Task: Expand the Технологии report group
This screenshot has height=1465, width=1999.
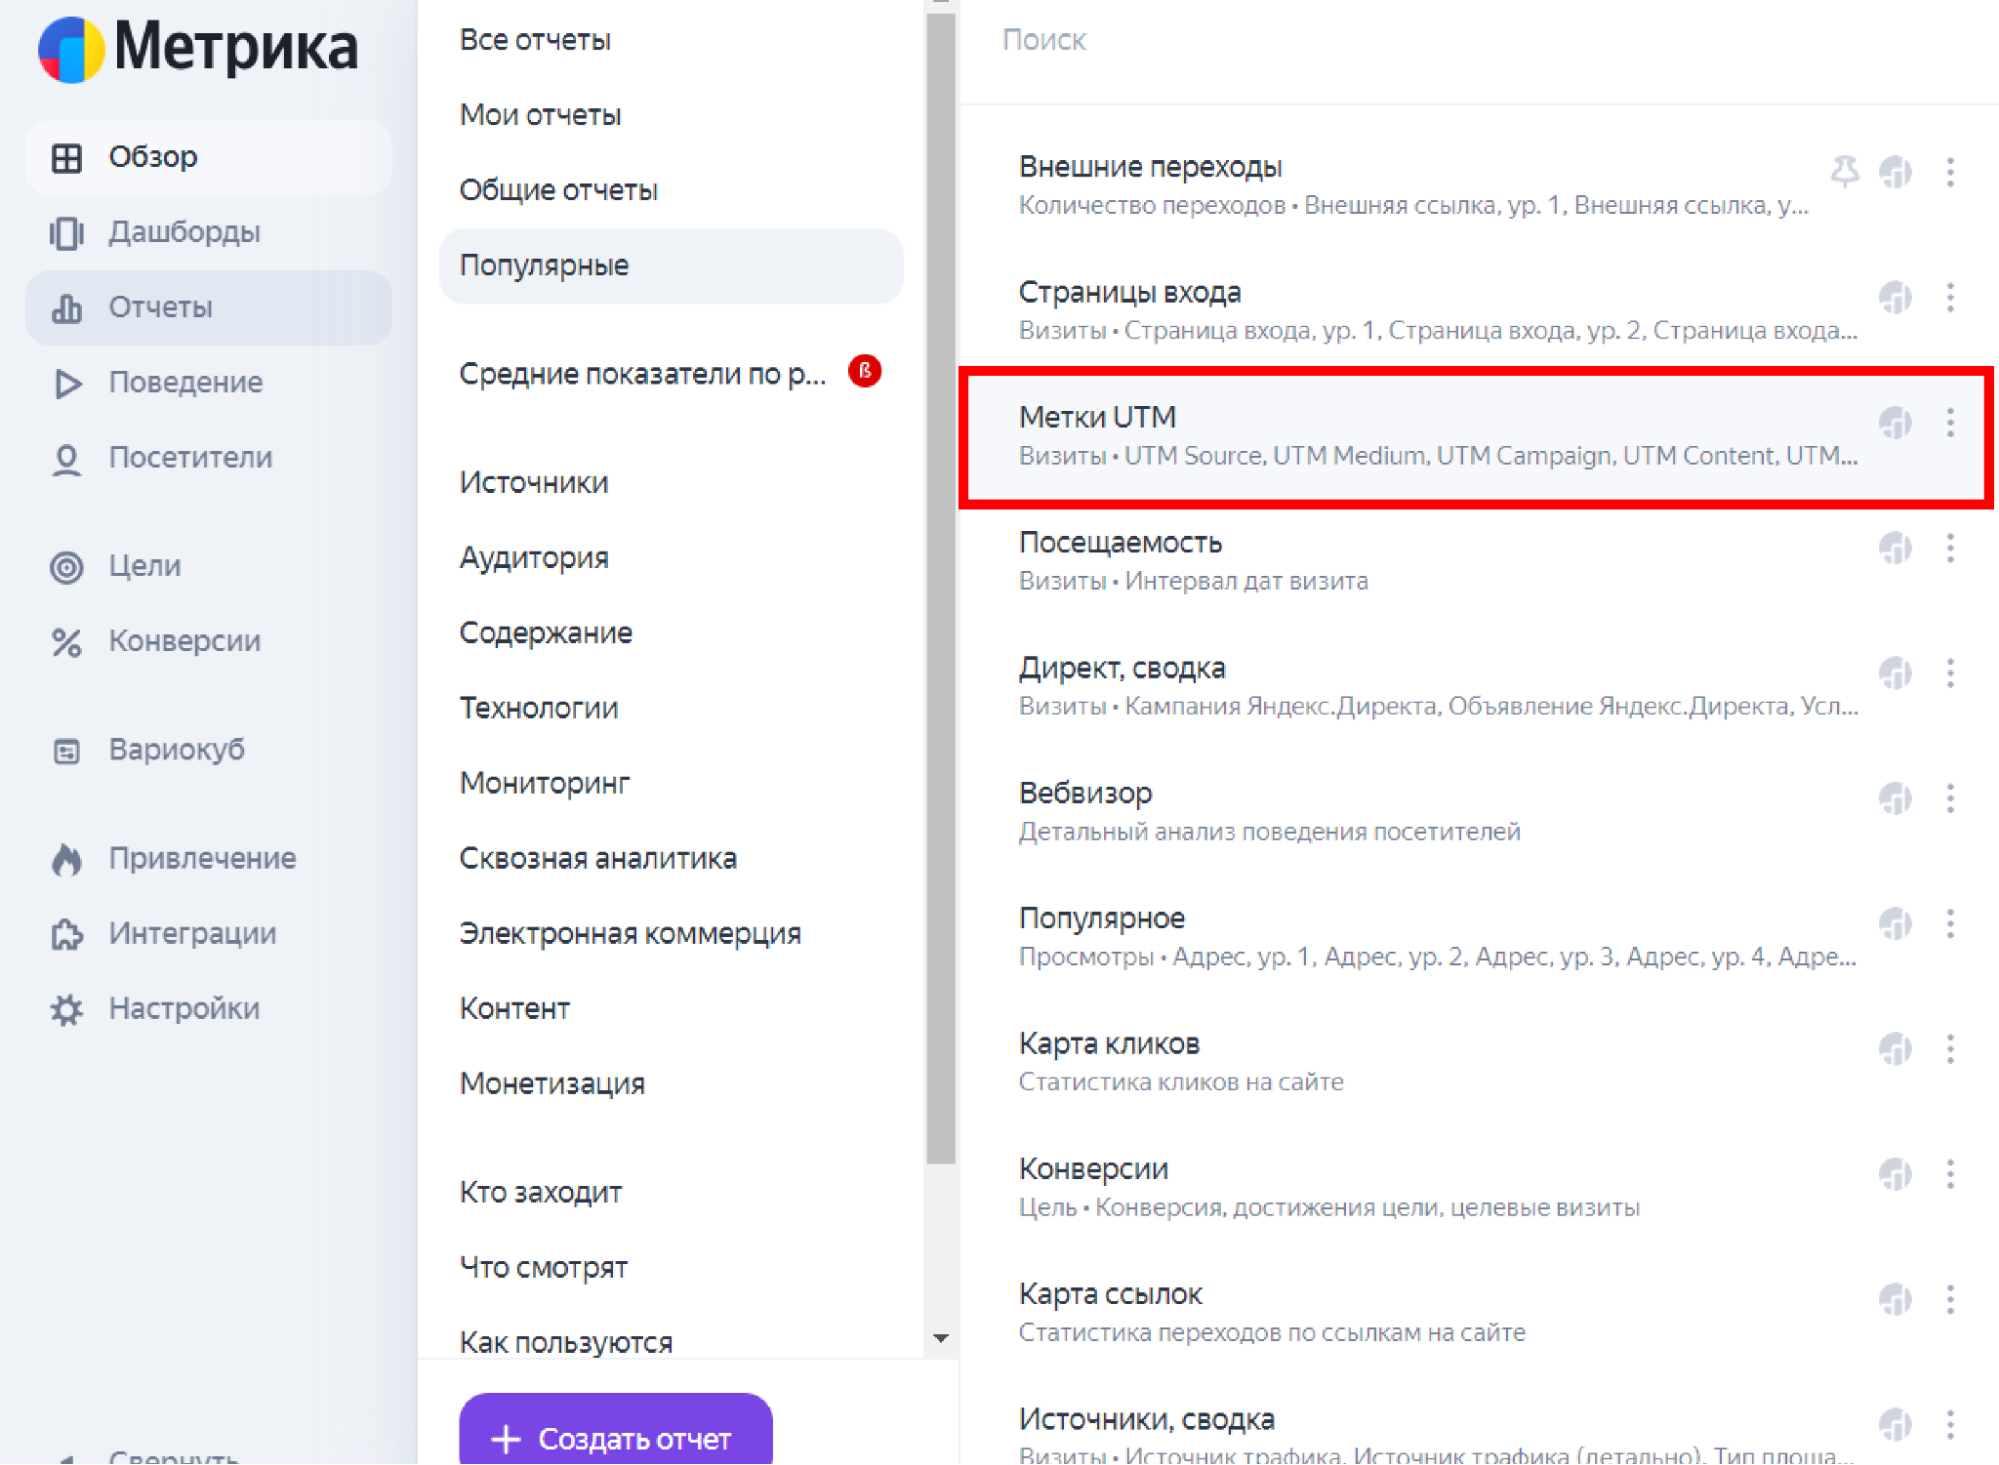Action: click(x=538, y=708)
